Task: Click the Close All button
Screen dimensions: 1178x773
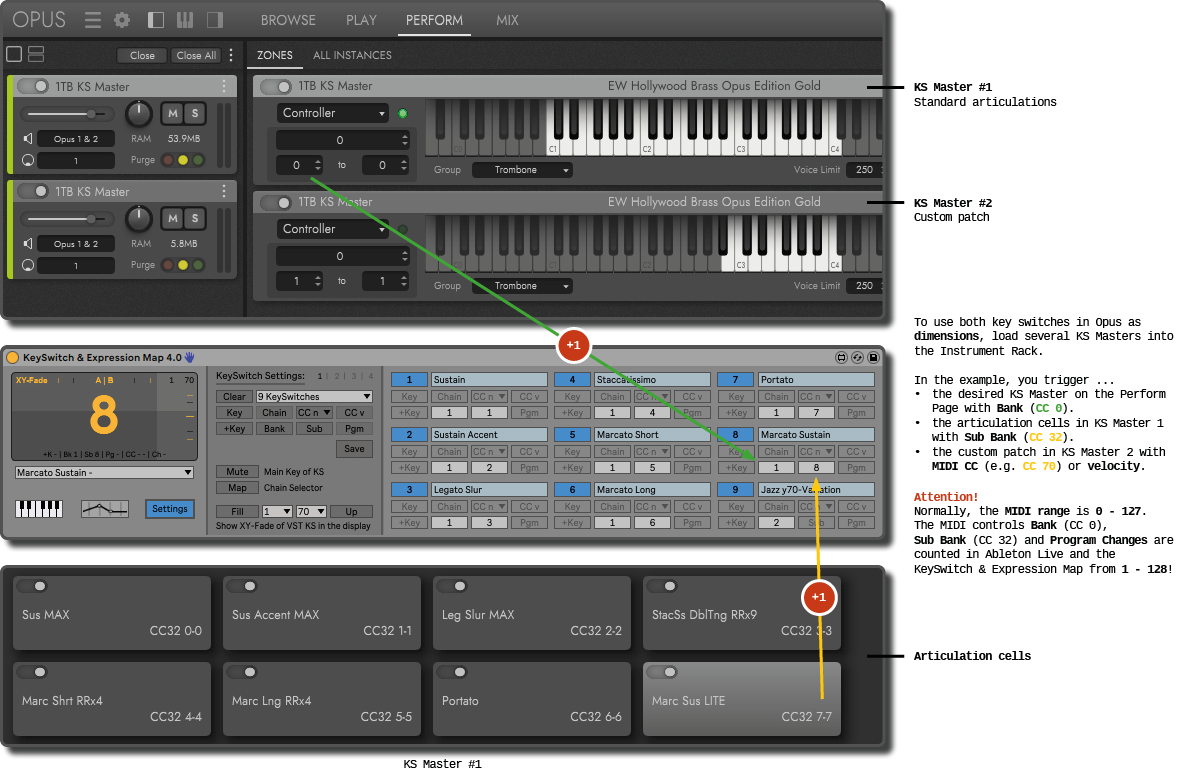Action: 196,55
